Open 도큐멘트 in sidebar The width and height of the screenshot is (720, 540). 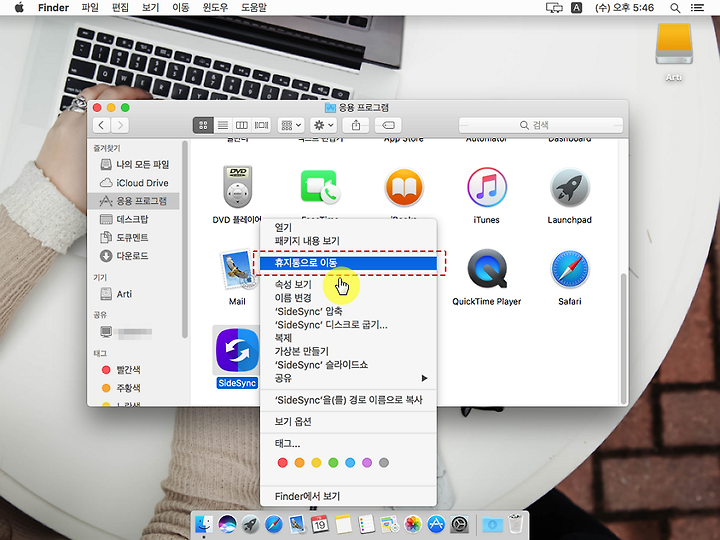[x=134, y=237]
